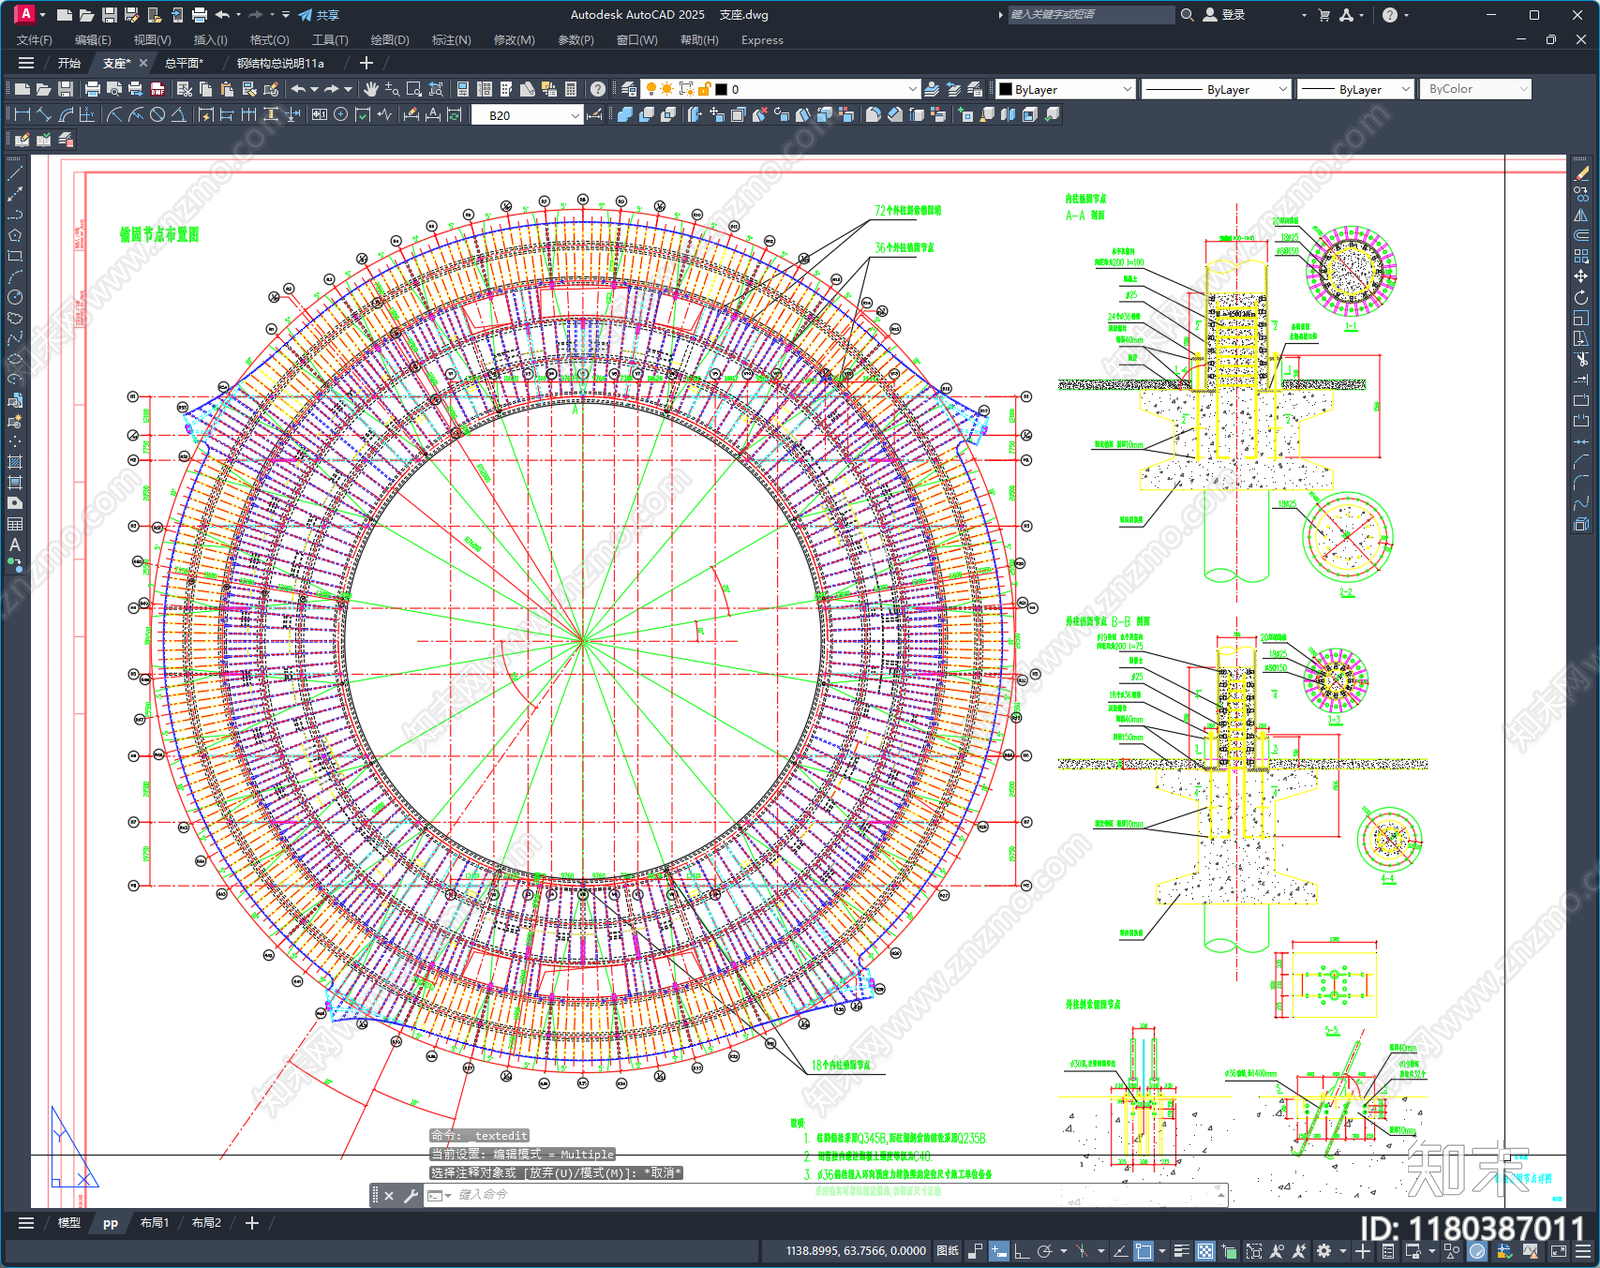Open the 标注(N) dimension menu
Screen dimensions: 1600x1268
click(451, 40)
